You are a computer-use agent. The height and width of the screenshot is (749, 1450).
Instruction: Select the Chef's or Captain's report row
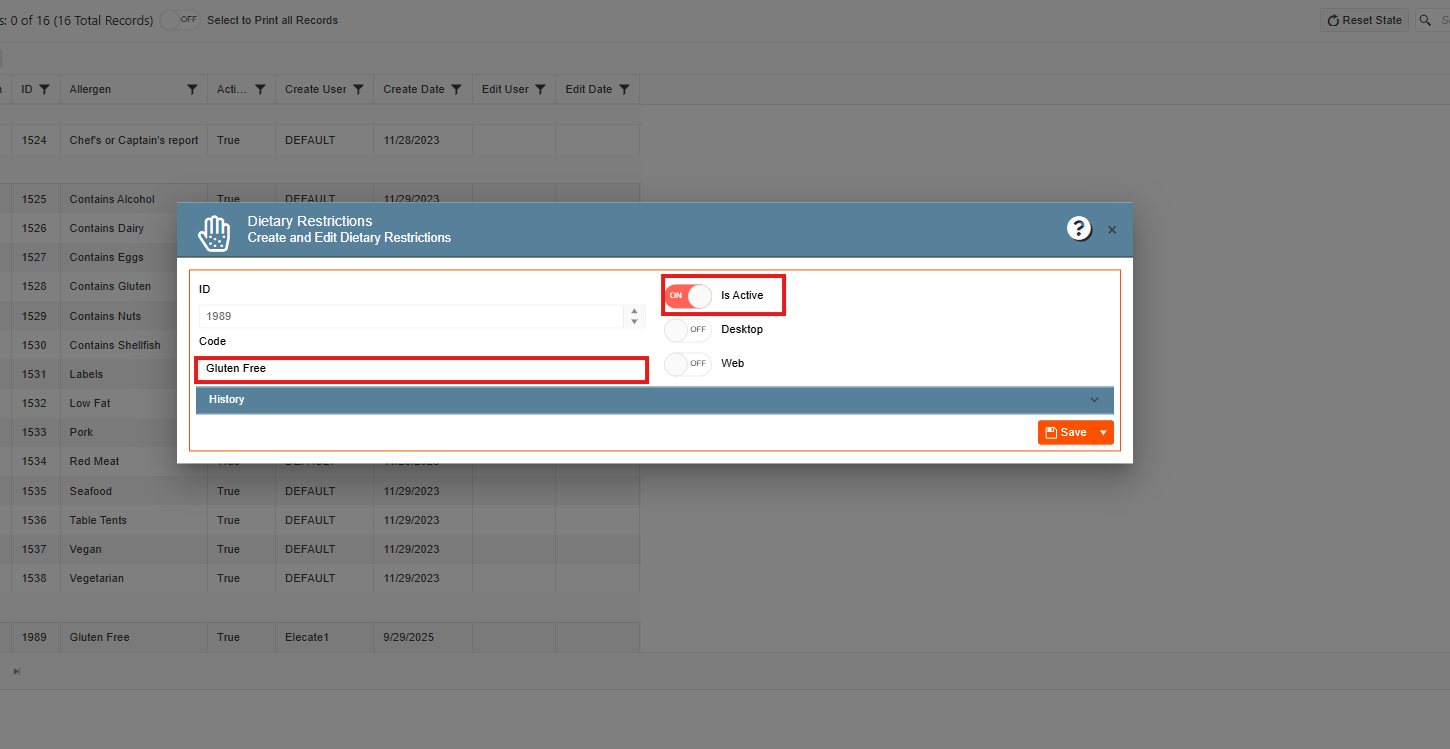pos(320,140)
